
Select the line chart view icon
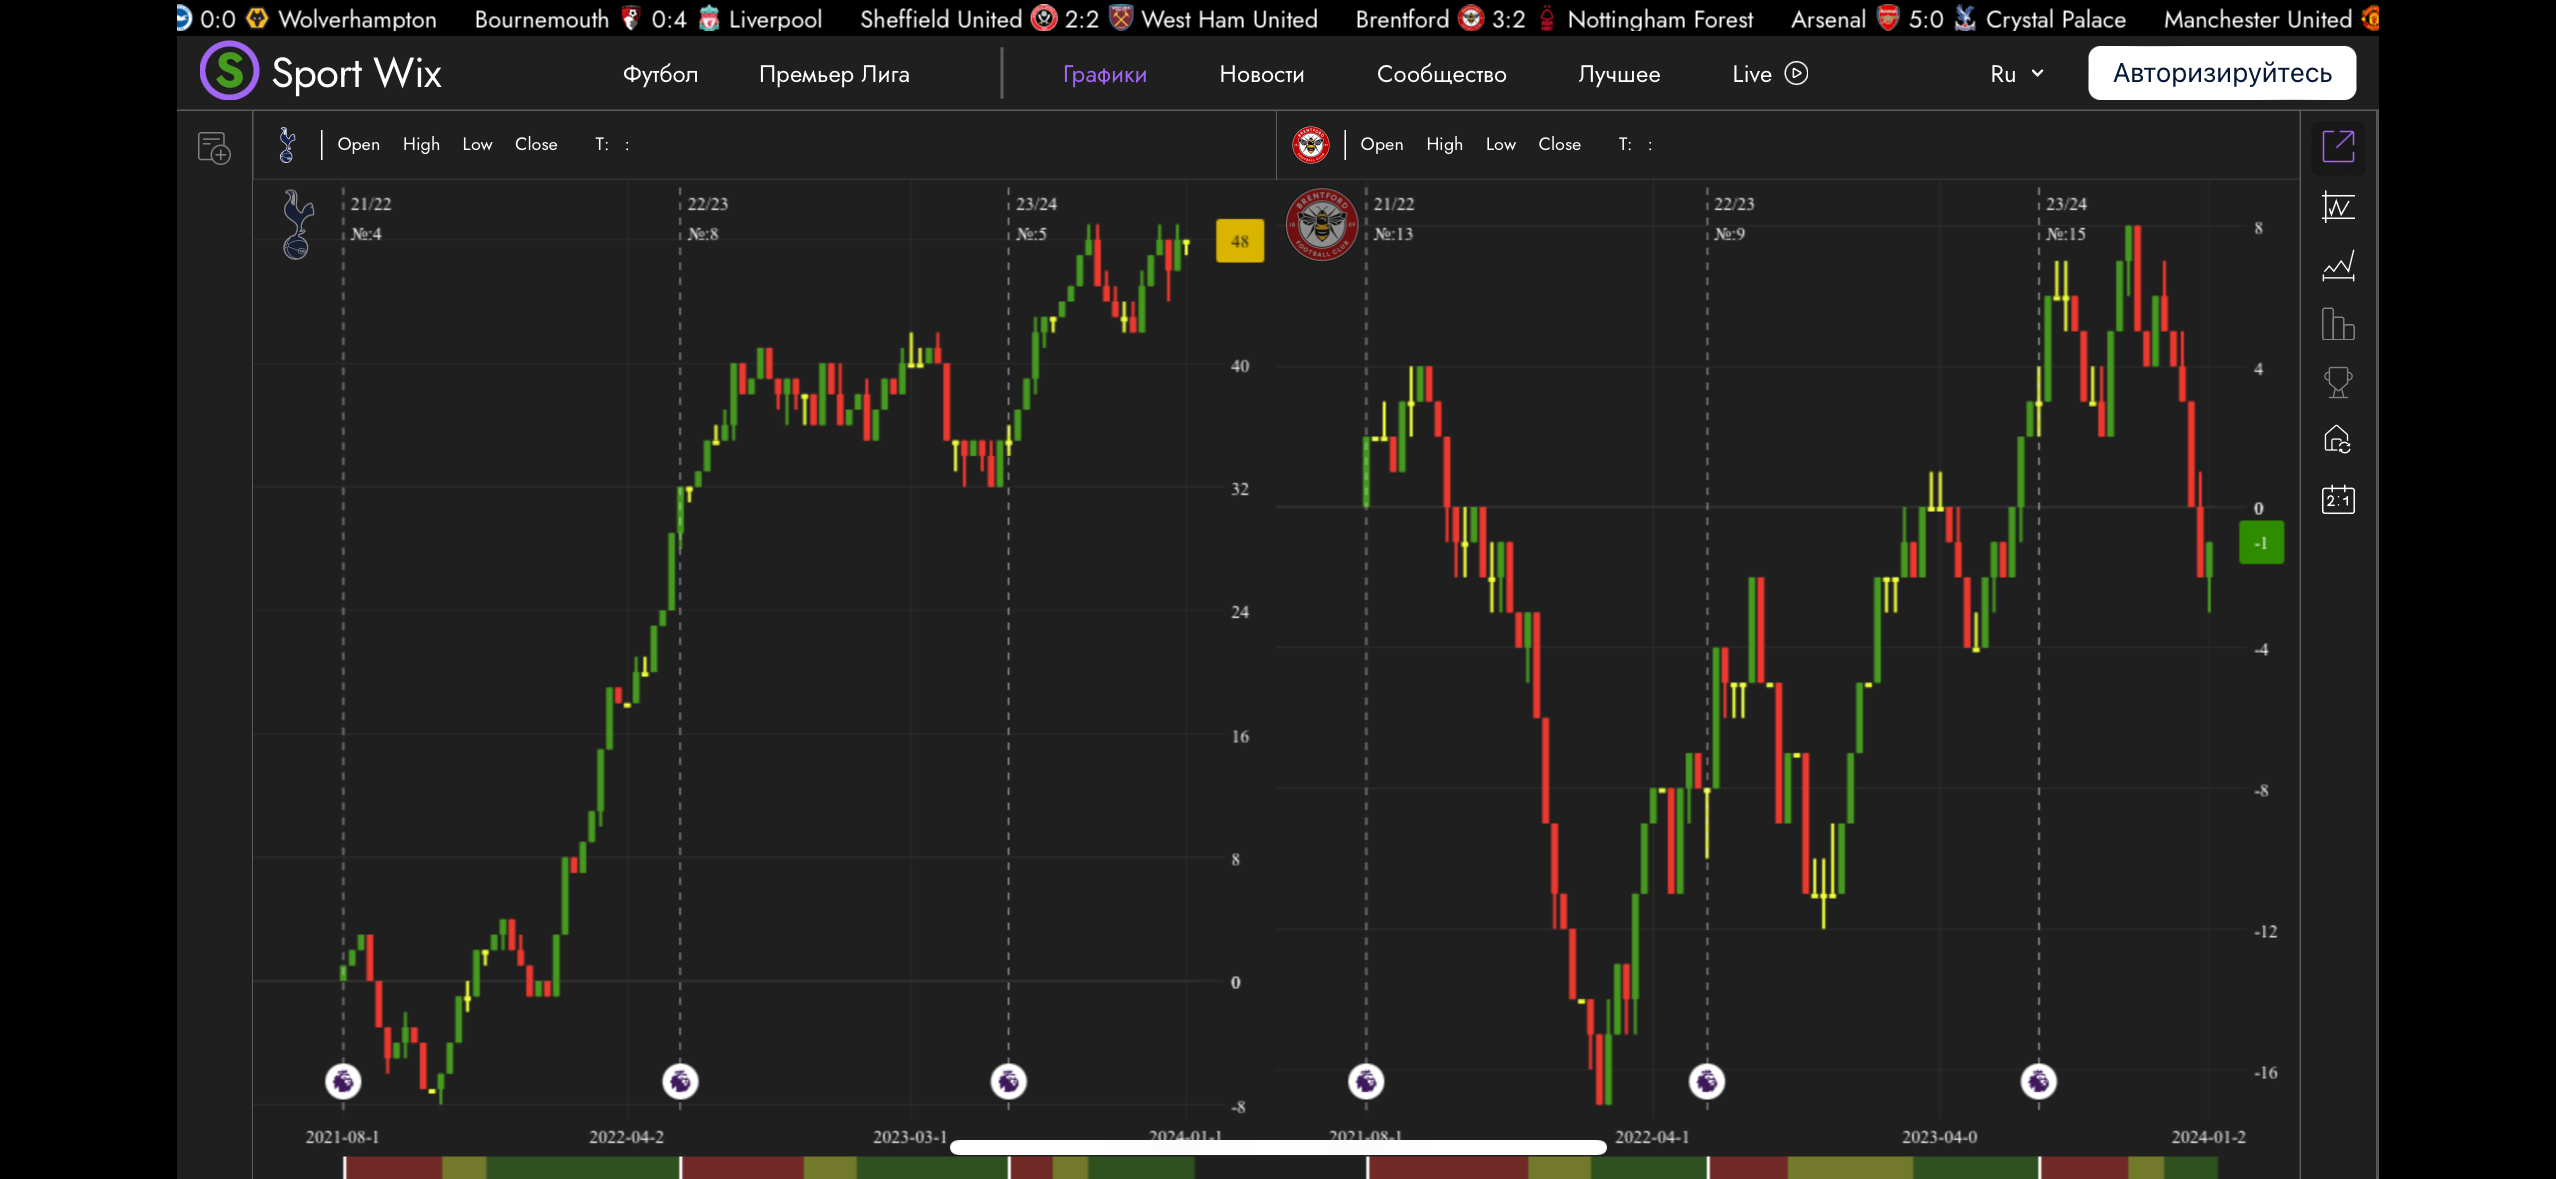click(x=2338, y=264)
